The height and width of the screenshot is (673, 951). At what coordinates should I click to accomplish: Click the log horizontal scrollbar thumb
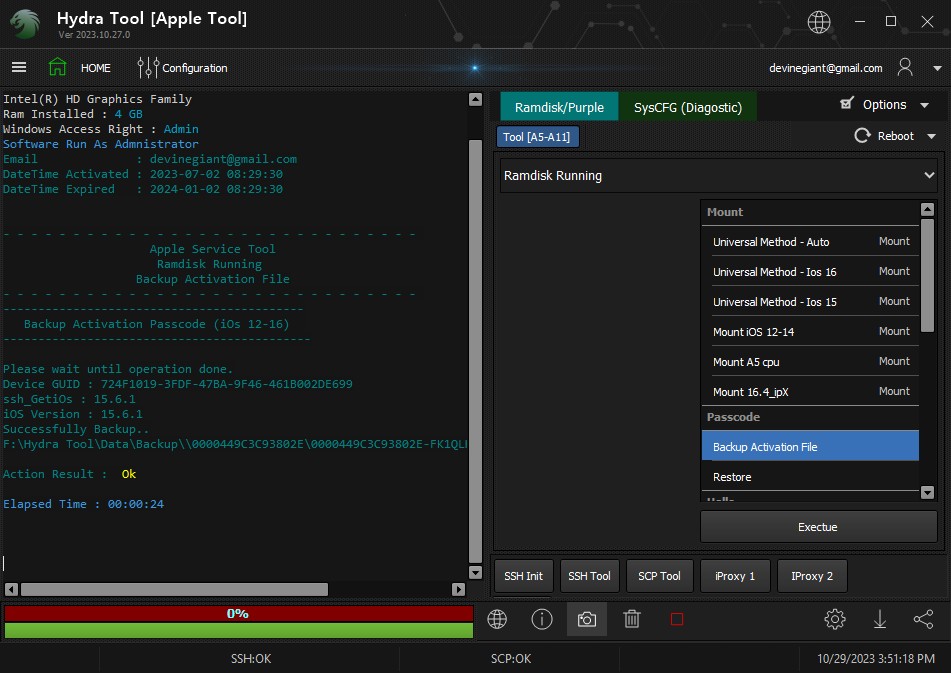pyautogui.click(x=175, y=589)
